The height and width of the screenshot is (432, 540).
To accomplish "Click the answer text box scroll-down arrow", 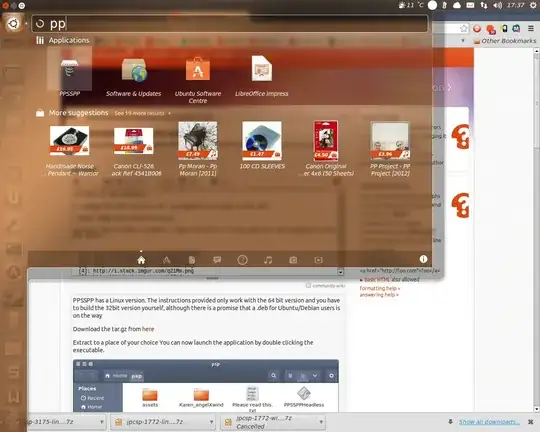I will tap(340, 272).
